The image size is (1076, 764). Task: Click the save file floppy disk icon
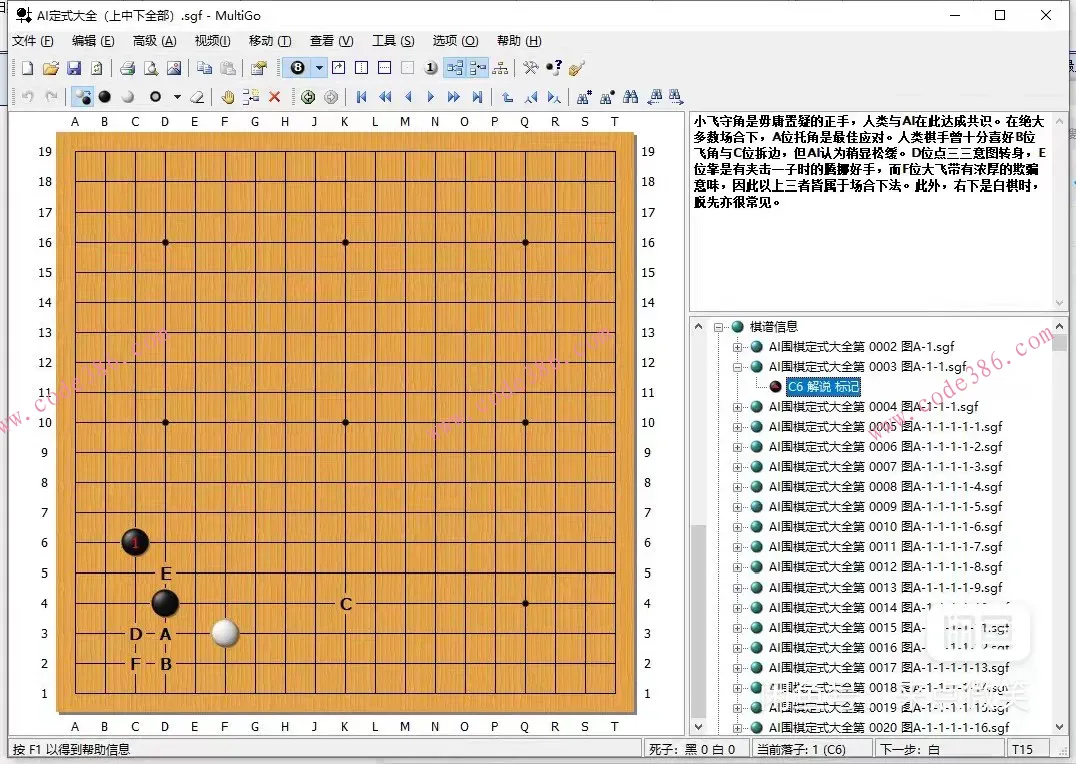73,68
